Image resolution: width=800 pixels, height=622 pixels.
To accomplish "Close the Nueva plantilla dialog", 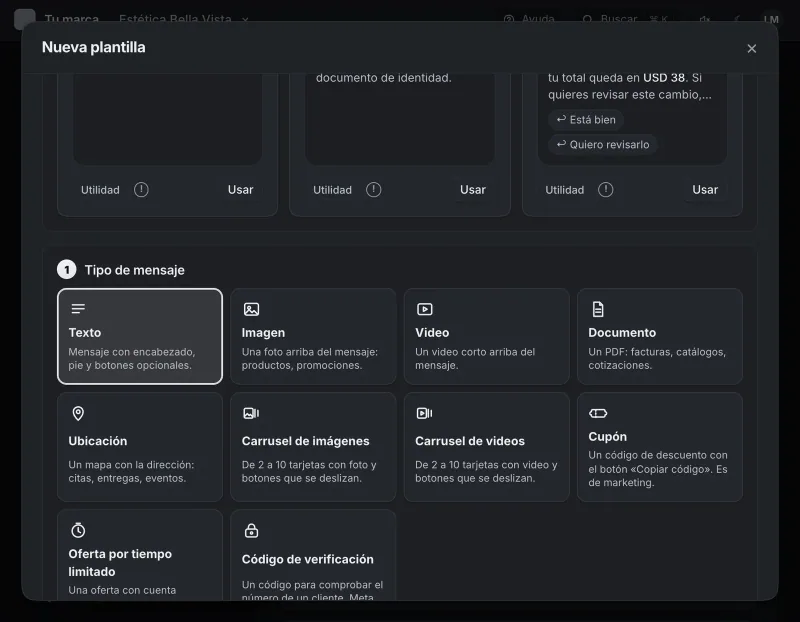I will [751, 48].
